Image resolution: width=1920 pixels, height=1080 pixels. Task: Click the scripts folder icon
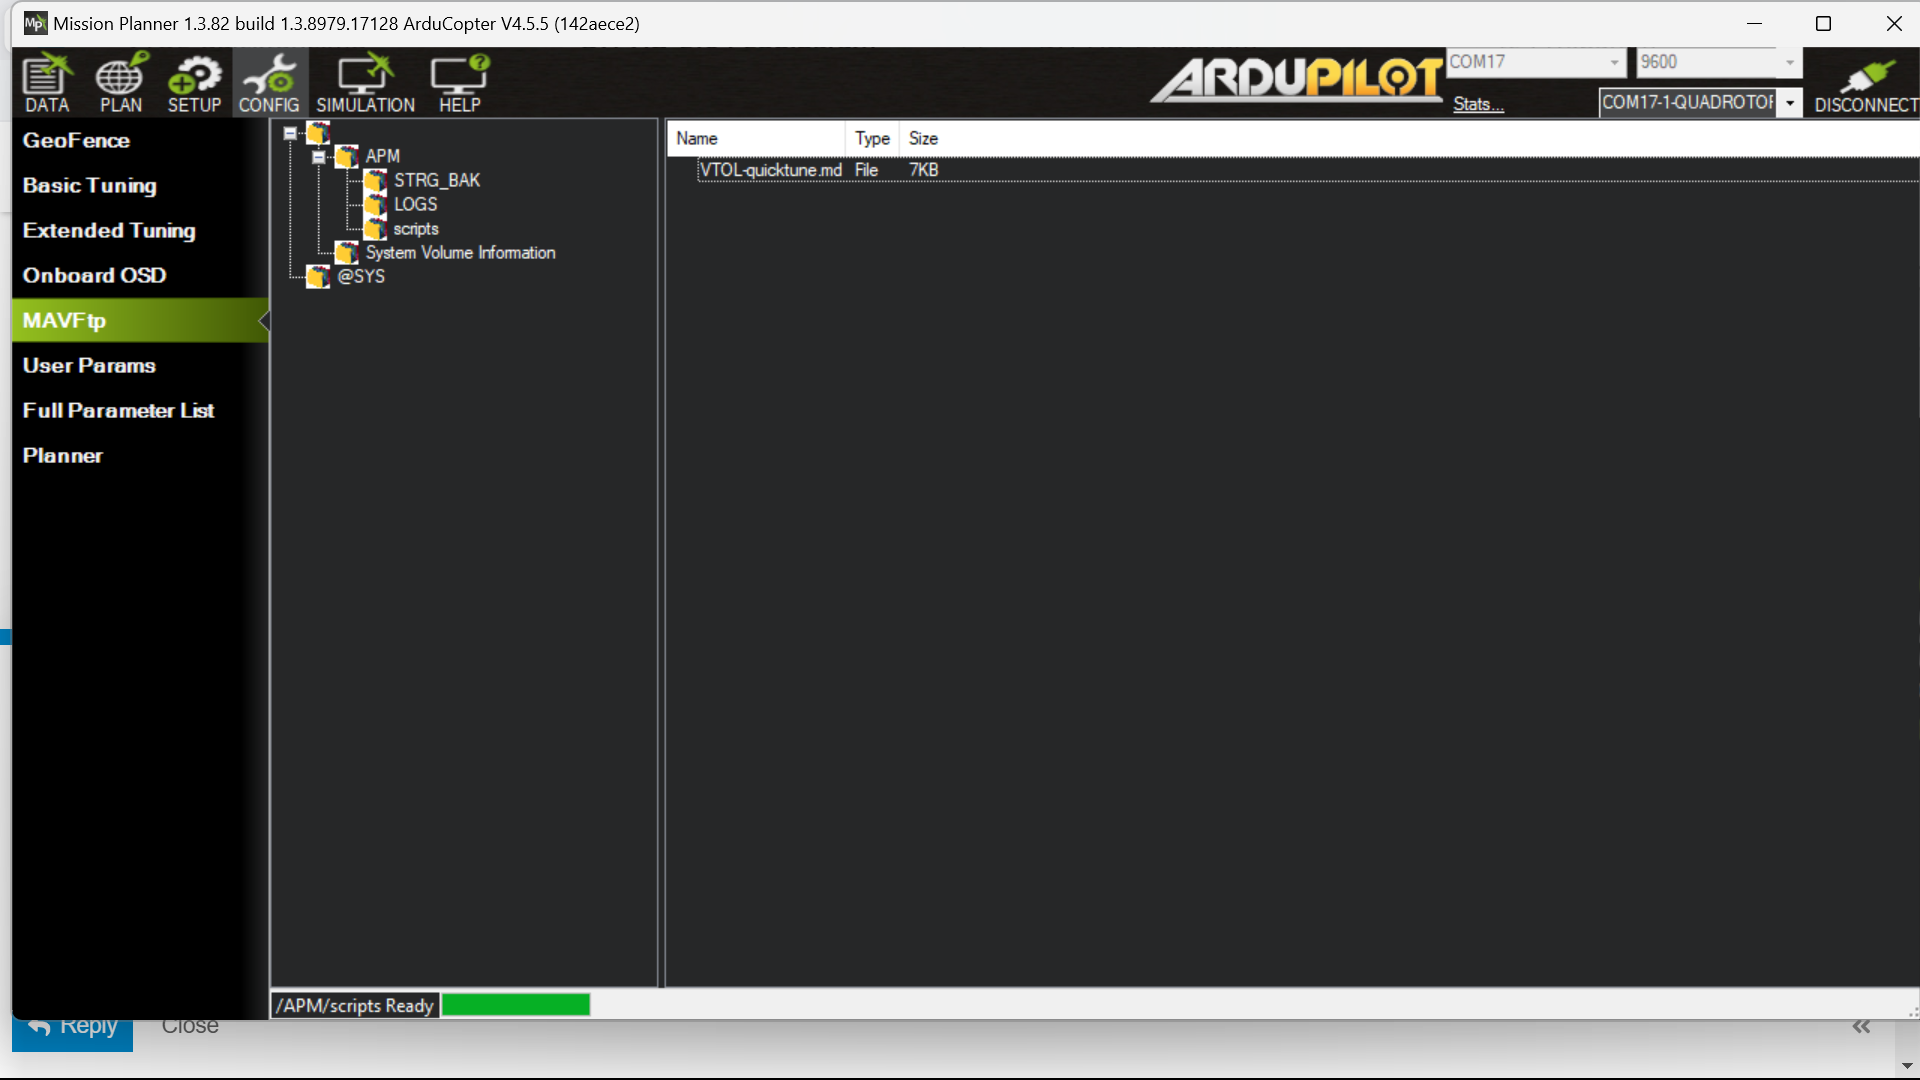point(375,228)
